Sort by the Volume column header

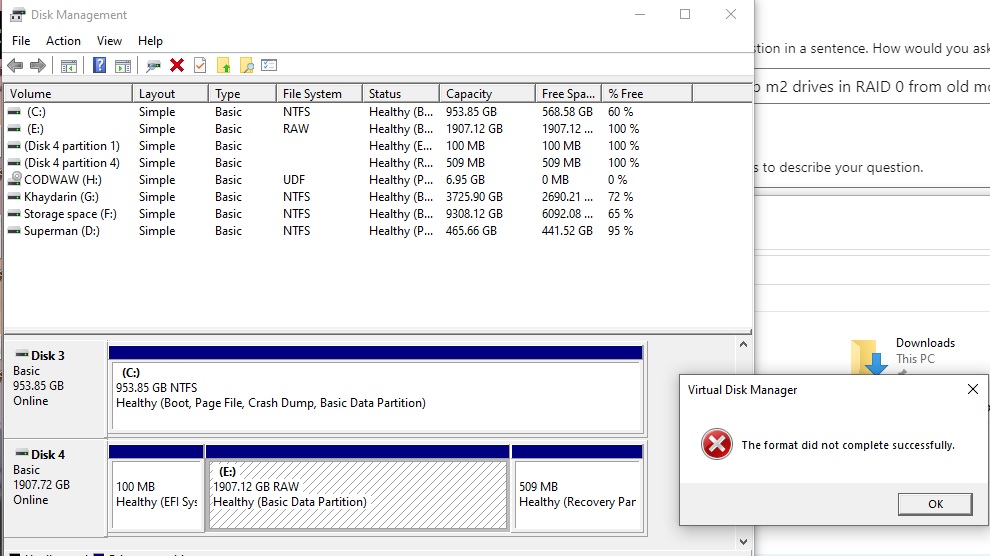pos(68,93)
